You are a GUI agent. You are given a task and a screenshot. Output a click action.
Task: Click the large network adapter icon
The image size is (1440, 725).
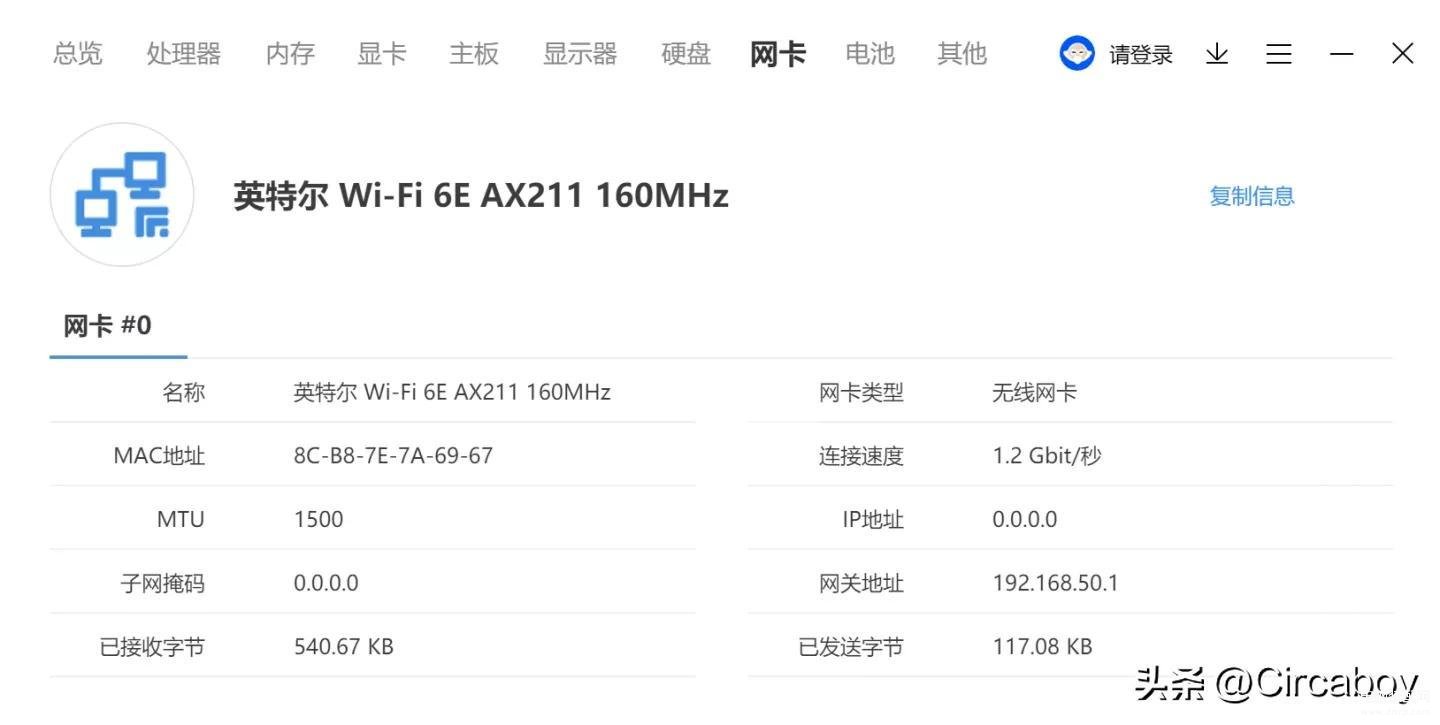[x=122, y=195]
